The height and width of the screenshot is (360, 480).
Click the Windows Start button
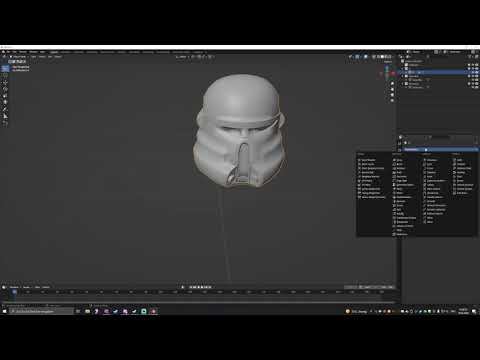[4, 311]
